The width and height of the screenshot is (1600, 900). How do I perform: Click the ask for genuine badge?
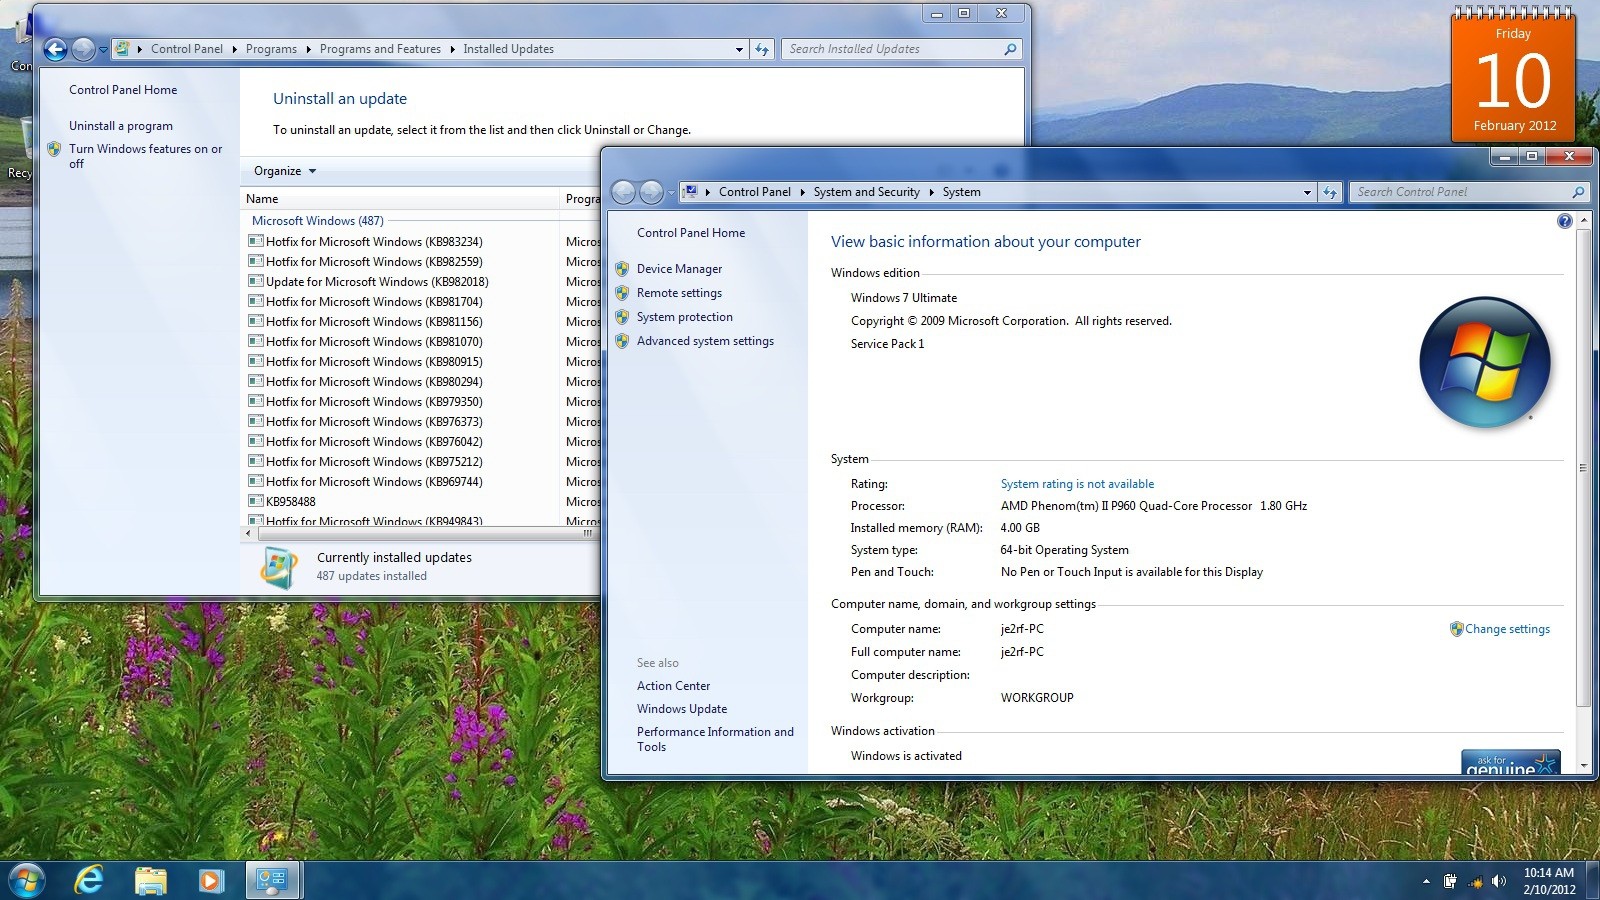point(1510,763)
